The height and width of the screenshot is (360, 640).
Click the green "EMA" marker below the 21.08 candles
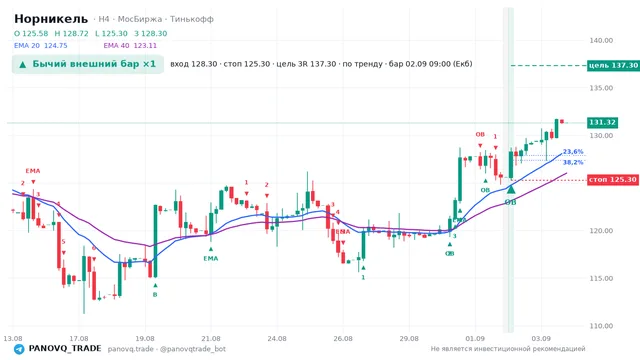[211, 258]
